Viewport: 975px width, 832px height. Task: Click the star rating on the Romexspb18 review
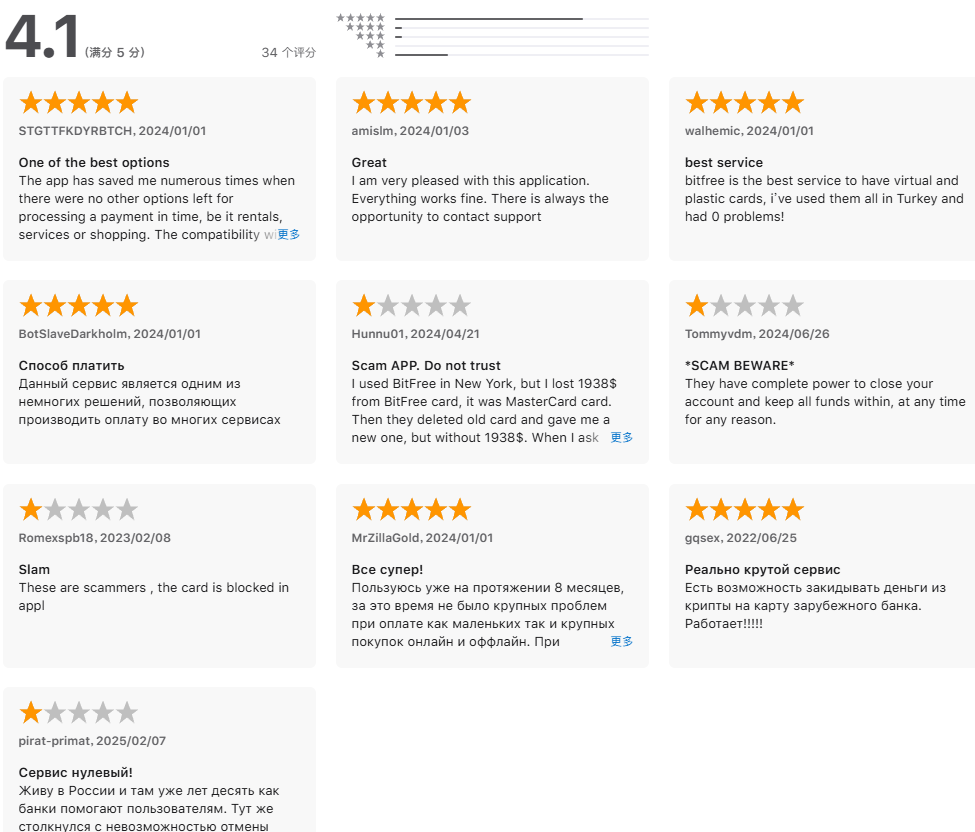click(78, 510)
